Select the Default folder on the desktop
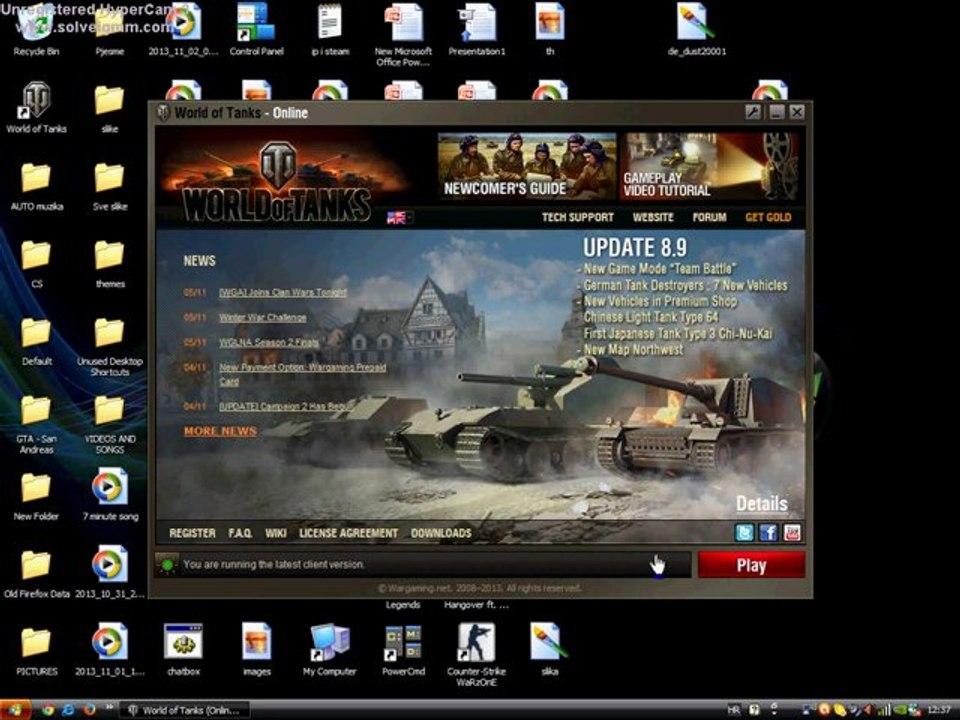This screenshot has width=960, height=720. click(x=36, y=341)
